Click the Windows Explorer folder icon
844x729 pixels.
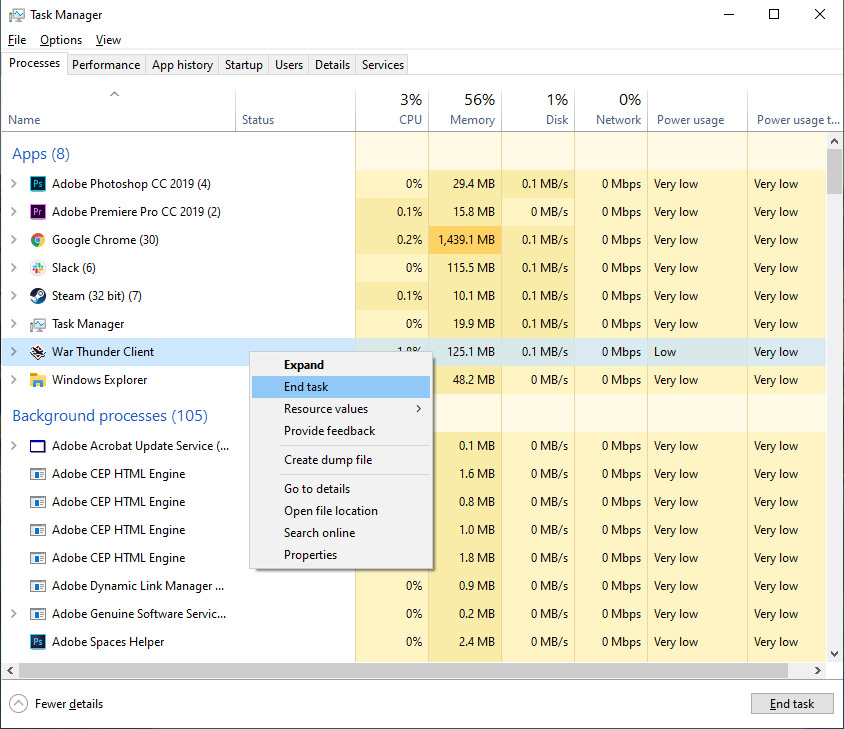(38, 380)
